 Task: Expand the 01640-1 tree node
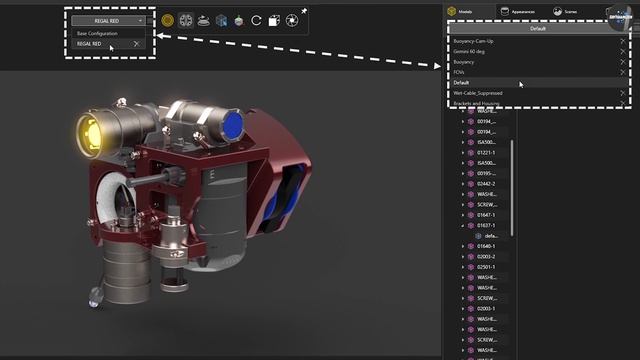tap(463, 246)
